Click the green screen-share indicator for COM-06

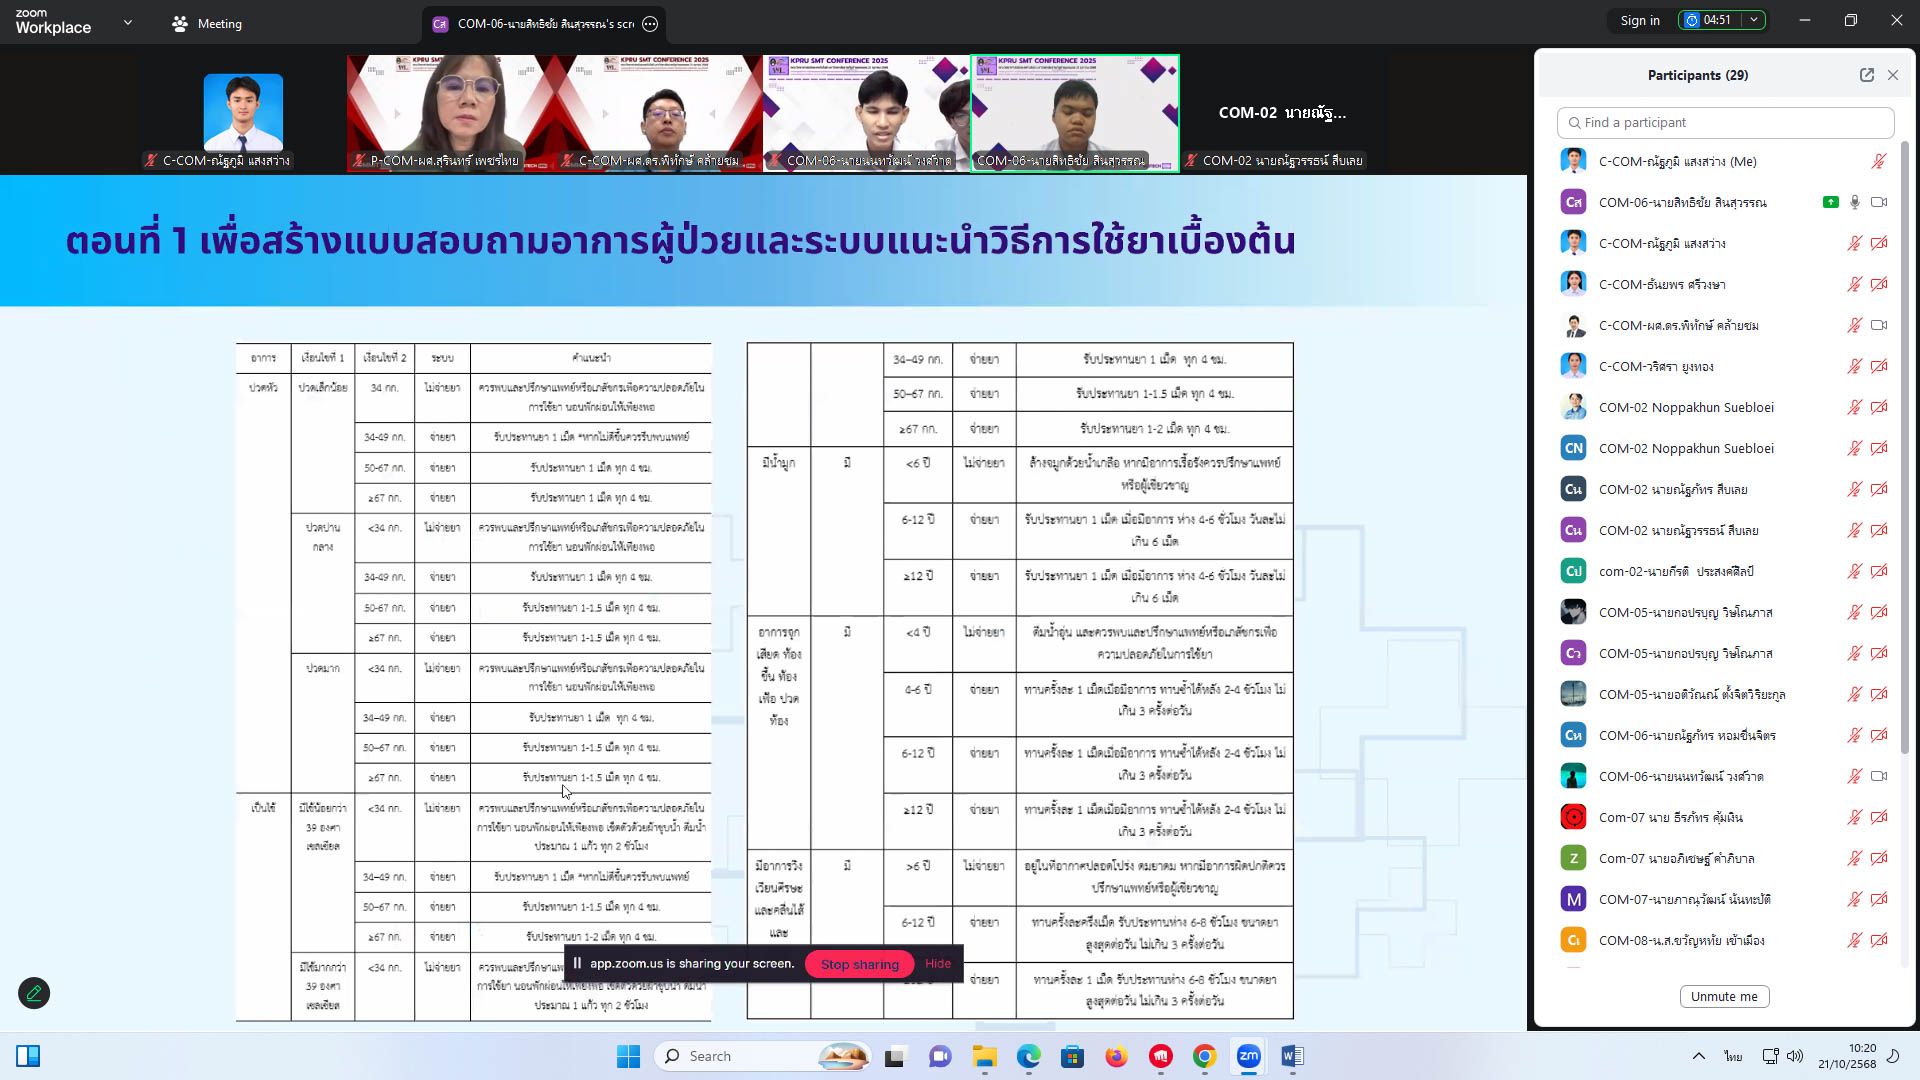tap(1830, 202)
